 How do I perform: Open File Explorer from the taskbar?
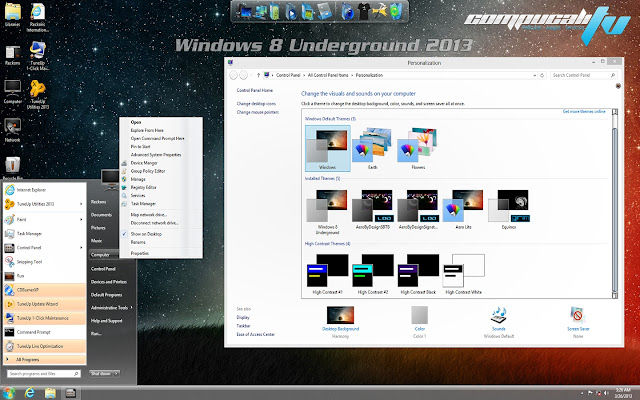[50, 393]
